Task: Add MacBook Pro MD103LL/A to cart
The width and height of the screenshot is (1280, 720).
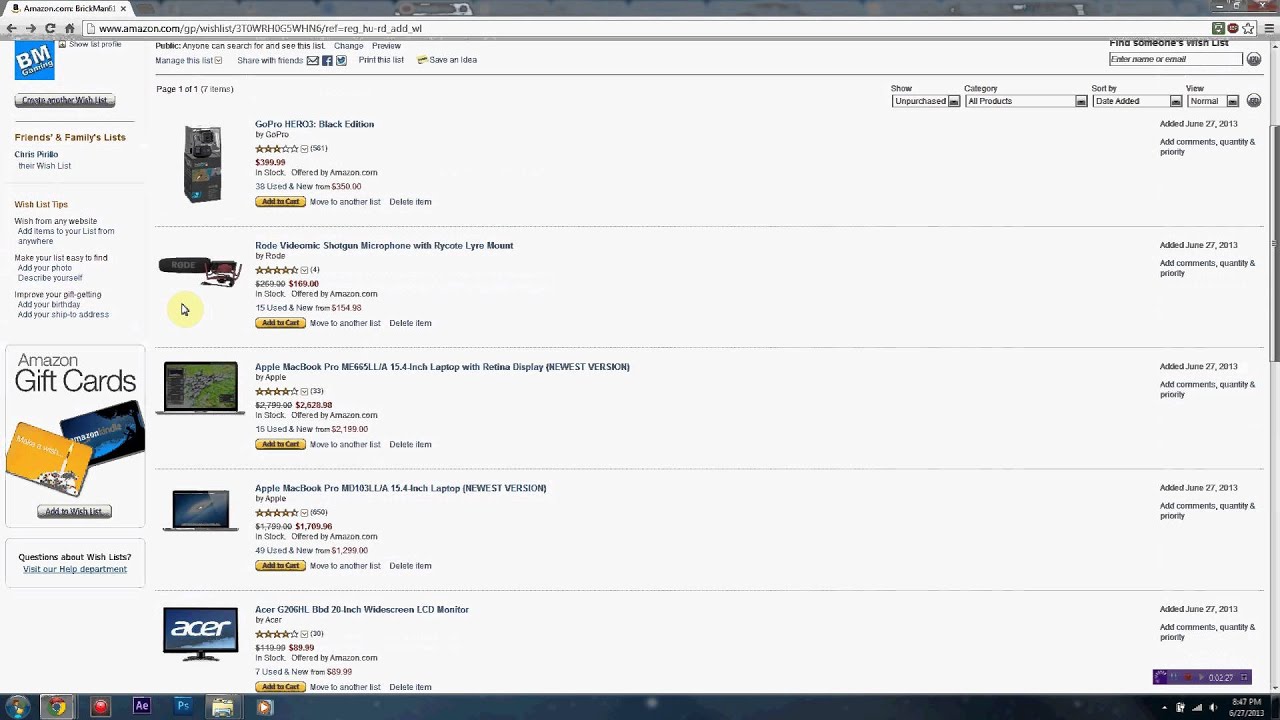Action: click(280, 566)
